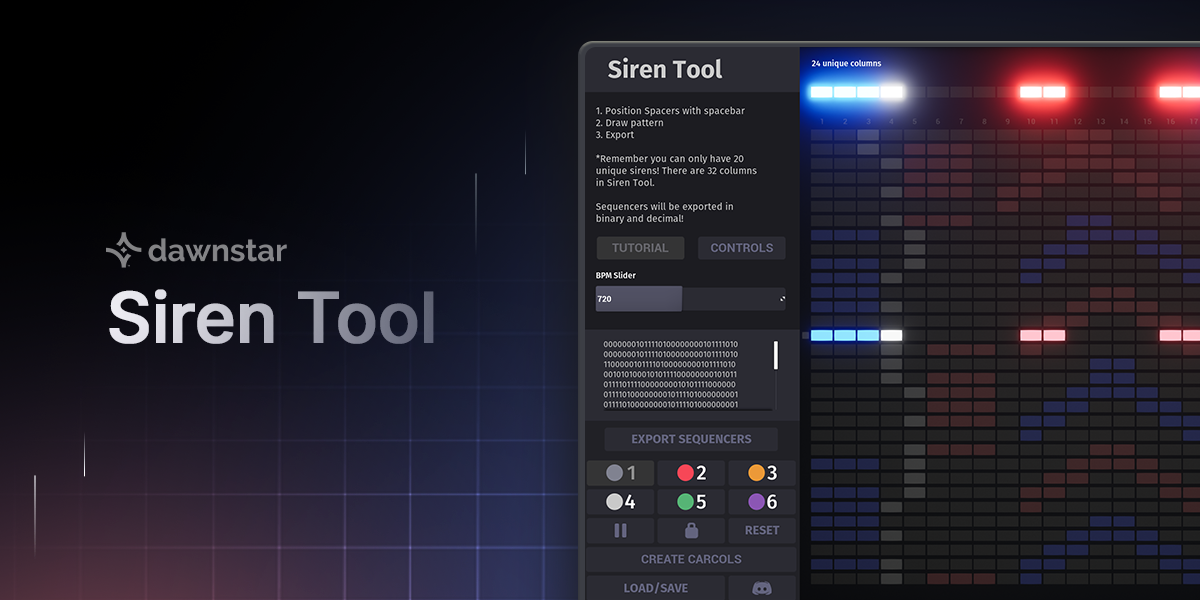Expand the BPM value field
This screenshot has width=1200, height=600.
[780, 298]
